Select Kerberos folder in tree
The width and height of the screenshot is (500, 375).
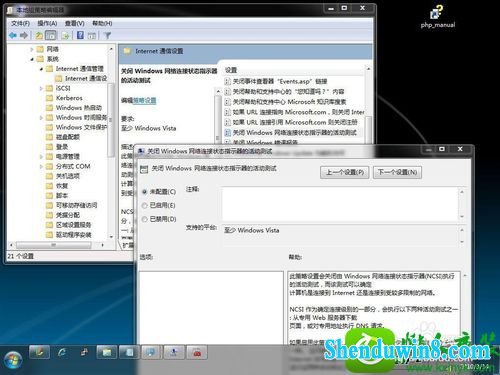tap(64, 98)
